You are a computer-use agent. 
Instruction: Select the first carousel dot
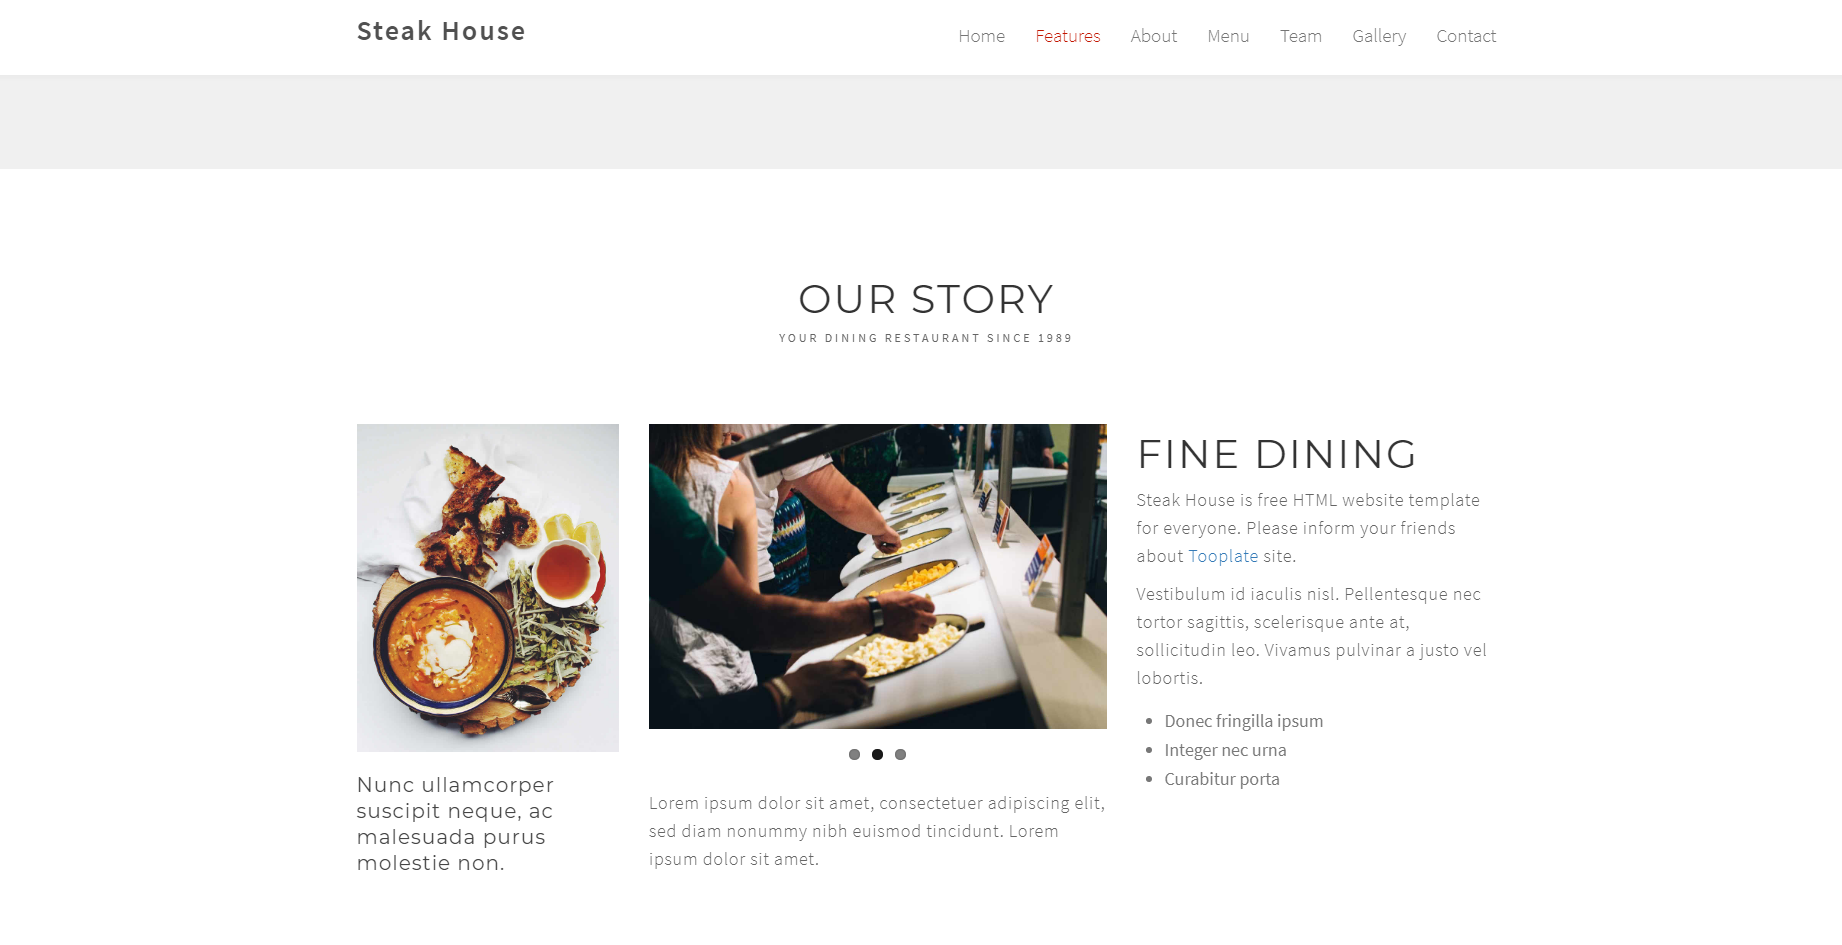pyautogui.click(x=854, y=755)
